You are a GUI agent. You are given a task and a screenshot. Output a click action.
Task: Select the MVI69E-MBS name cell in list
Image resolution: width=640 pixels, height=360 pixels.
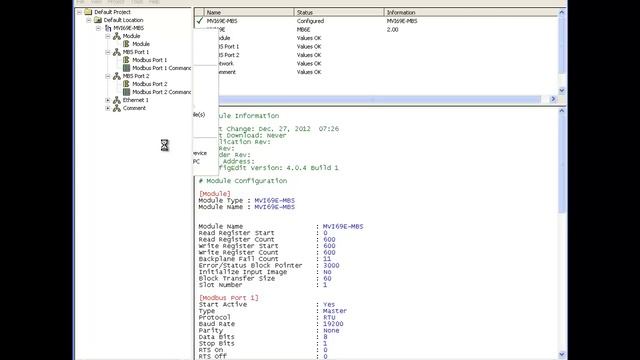tap(222, 21)
